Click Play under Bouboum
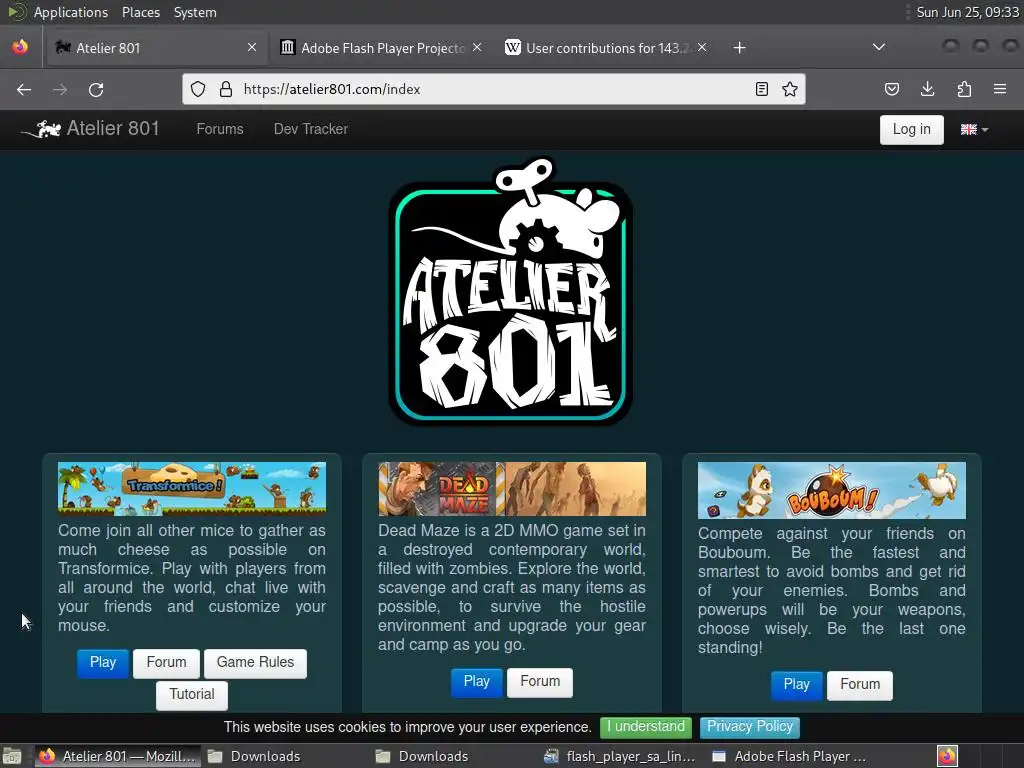The height and width of the screenshot is (768, 1024). pyautogui.click(x=797, y=685)
